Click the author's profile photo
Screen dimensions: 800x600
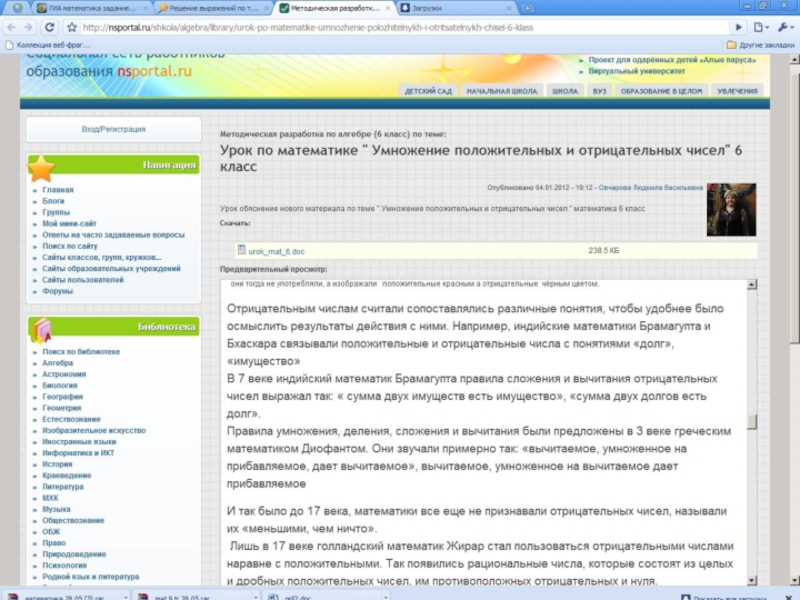click(x=731, y=210)
